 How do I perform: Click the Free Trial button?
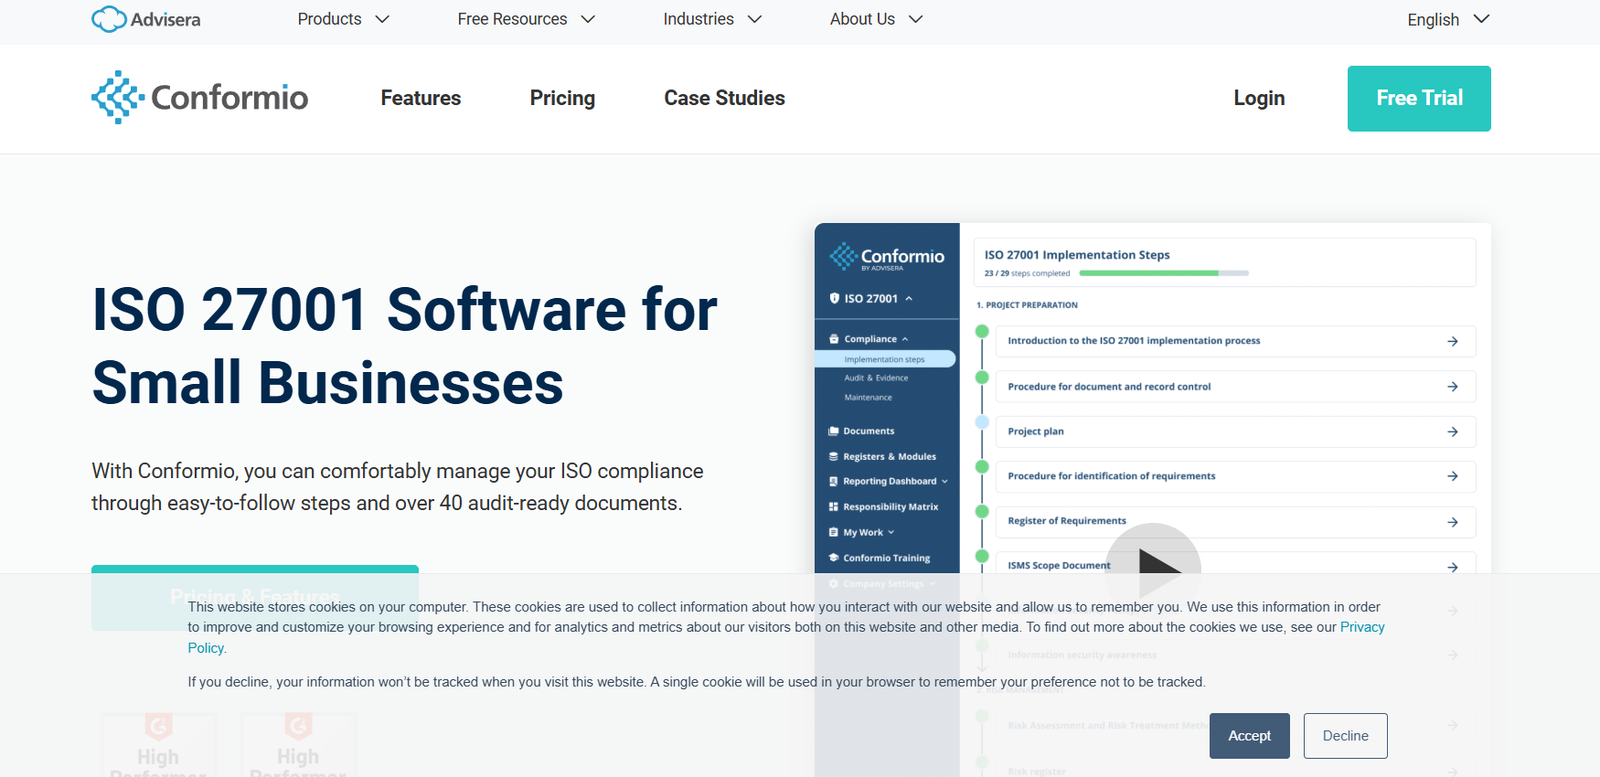point(1418,98)
